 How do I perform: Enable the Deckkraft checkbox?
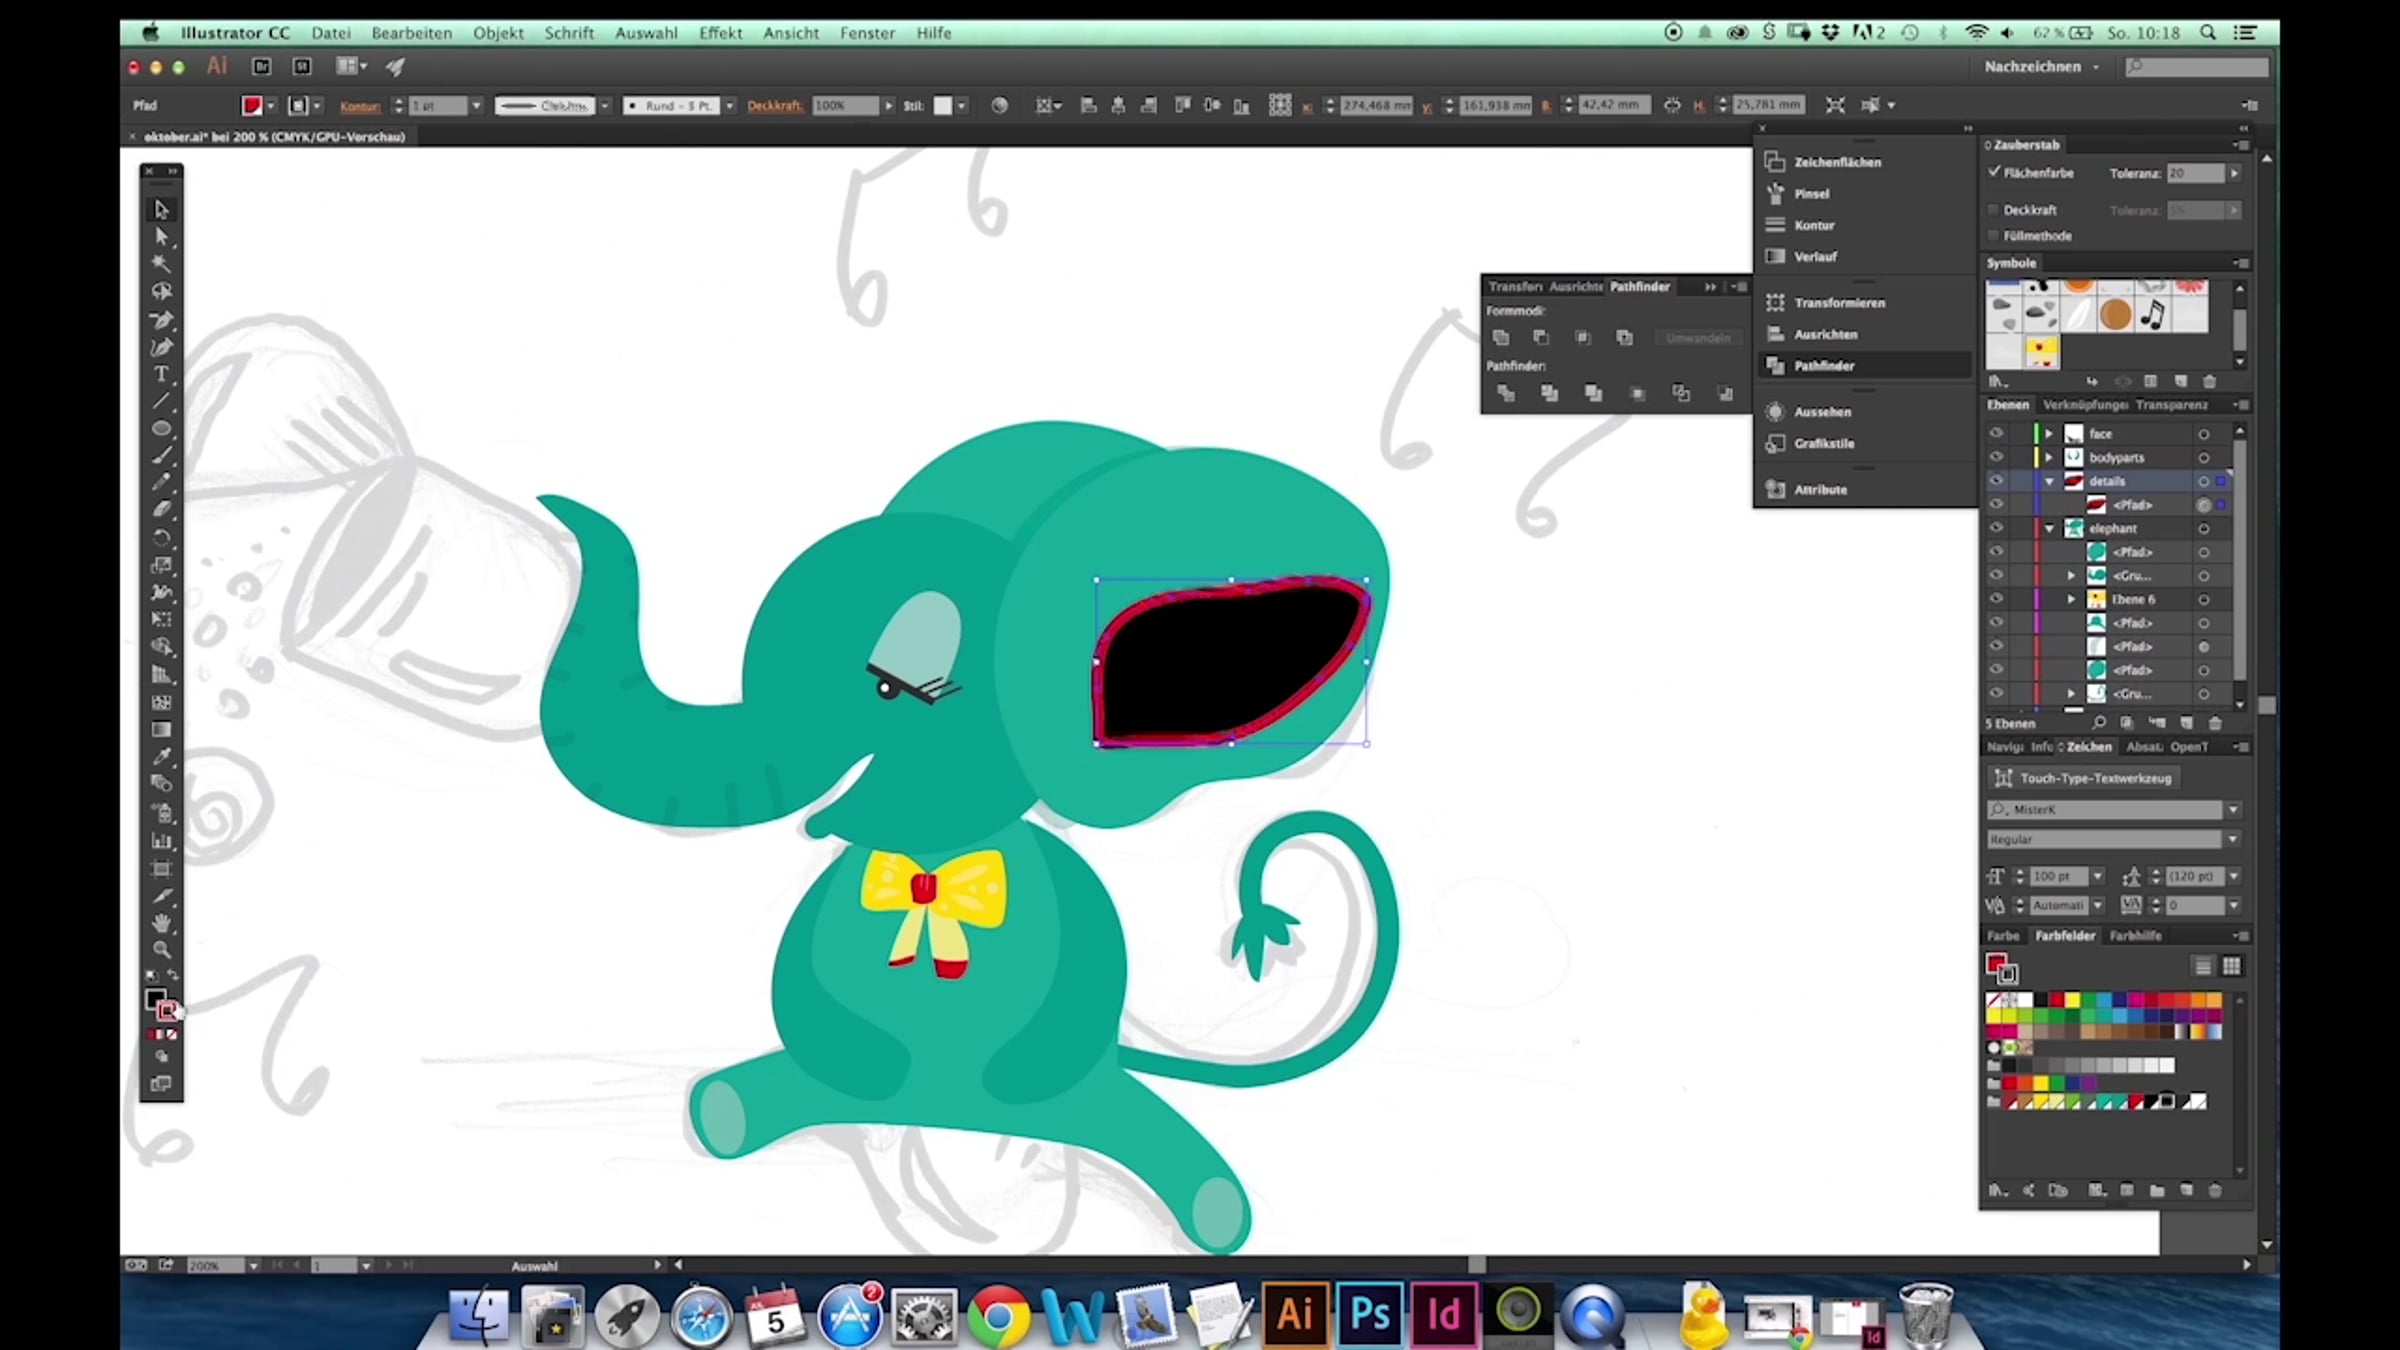point(1994,210)
